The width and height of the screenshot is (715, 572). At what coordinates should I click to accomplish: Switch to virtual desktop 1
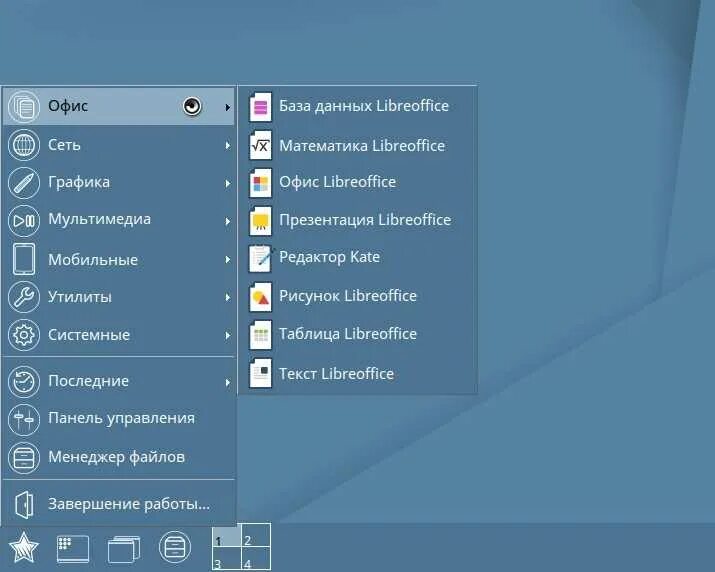pos(227,536)
